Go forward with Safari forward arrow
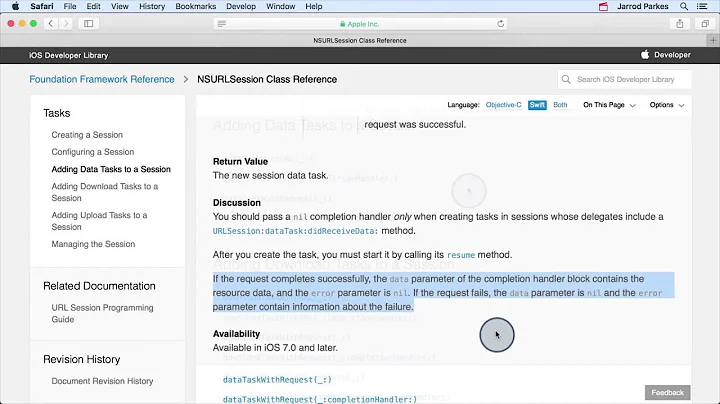Image resolution: width=720 pixels, height=404 pixels. (66, 23)
